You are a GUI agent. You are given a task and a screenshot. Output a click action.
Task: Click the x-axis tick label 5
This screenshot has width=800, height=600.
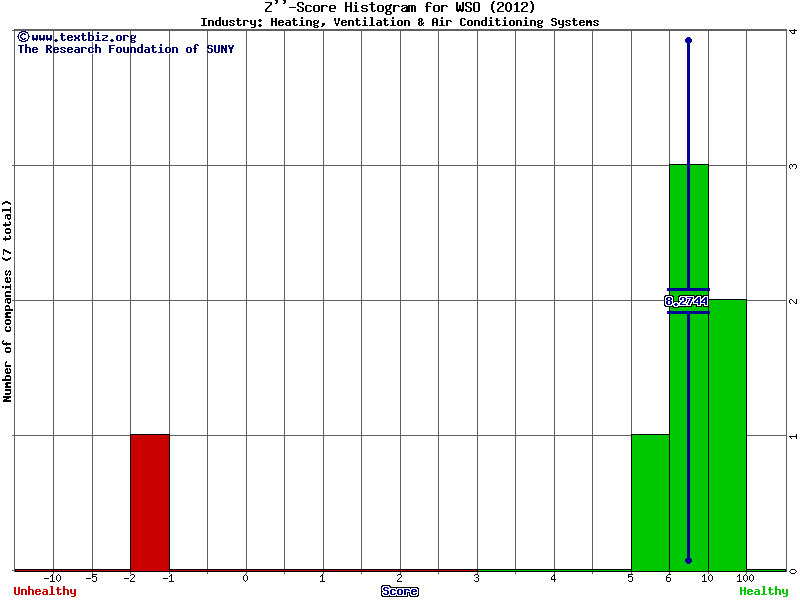click(631, 578)
